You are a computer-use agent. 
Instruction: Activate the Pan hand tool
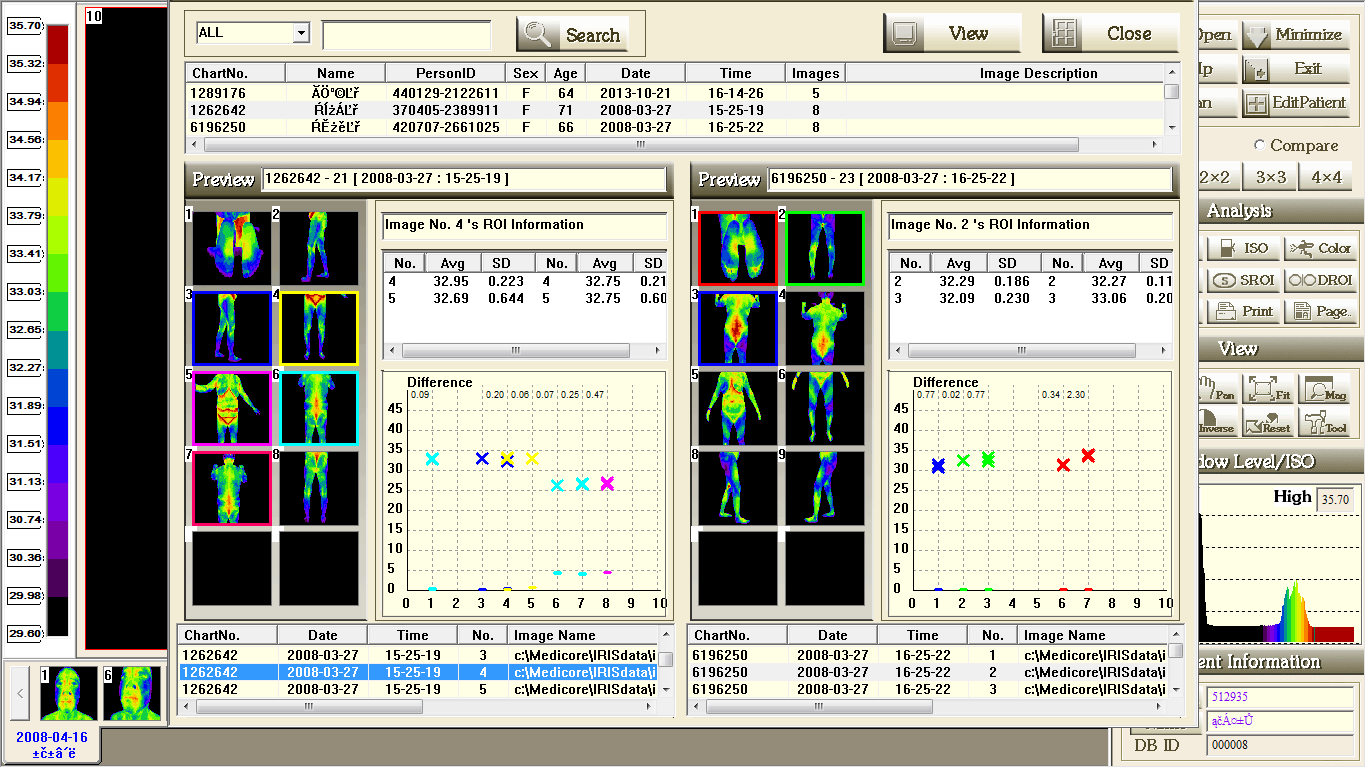click(x=1218, y=388)
